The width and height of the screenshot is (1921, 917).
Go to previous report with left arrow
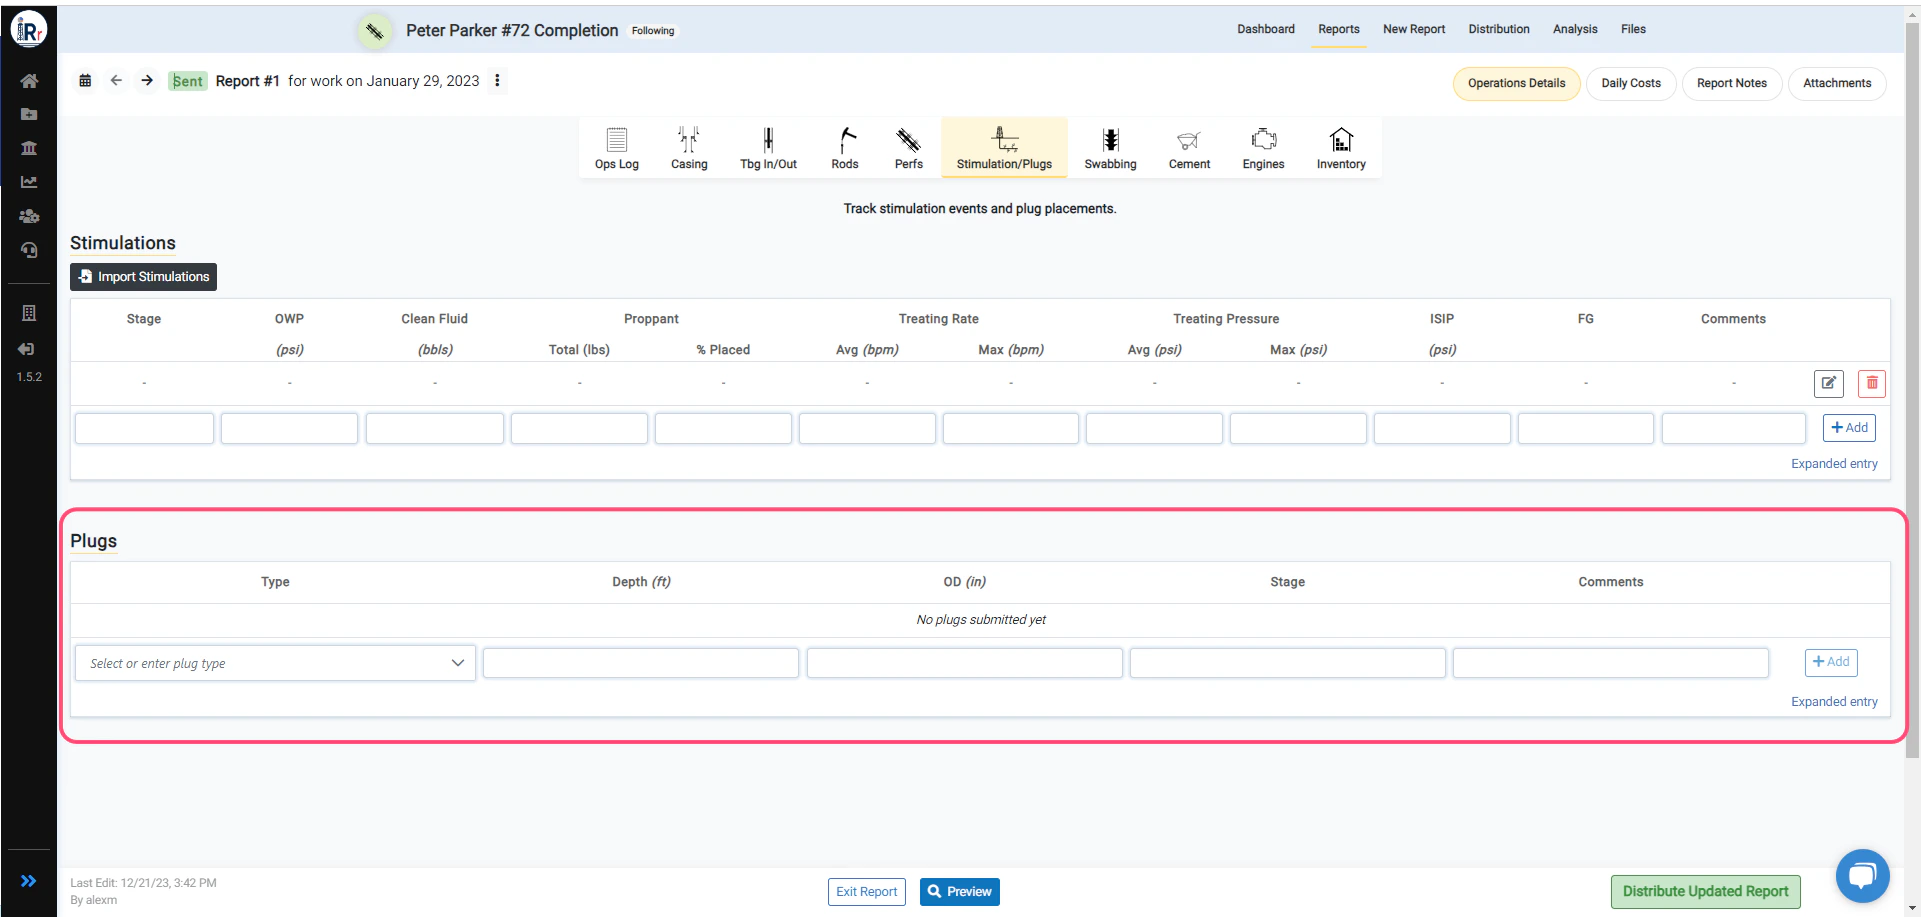[x=116, y=80]
